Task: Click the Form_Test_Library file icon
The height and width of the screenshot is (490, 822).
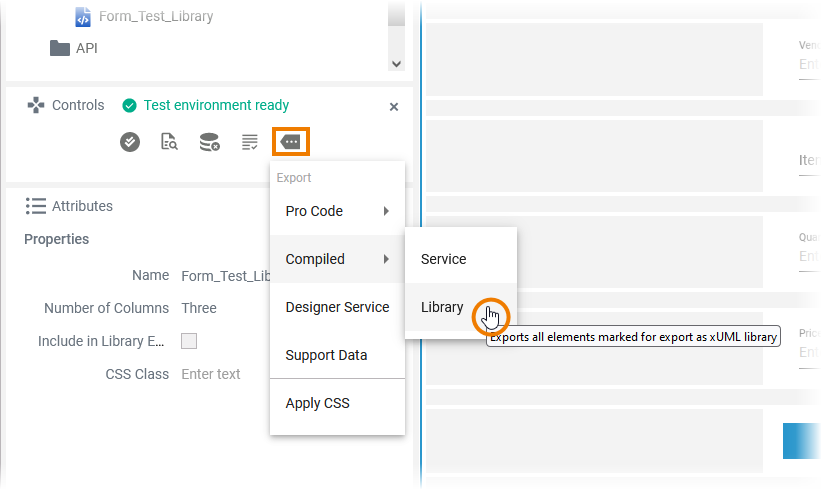Action: 83,17
